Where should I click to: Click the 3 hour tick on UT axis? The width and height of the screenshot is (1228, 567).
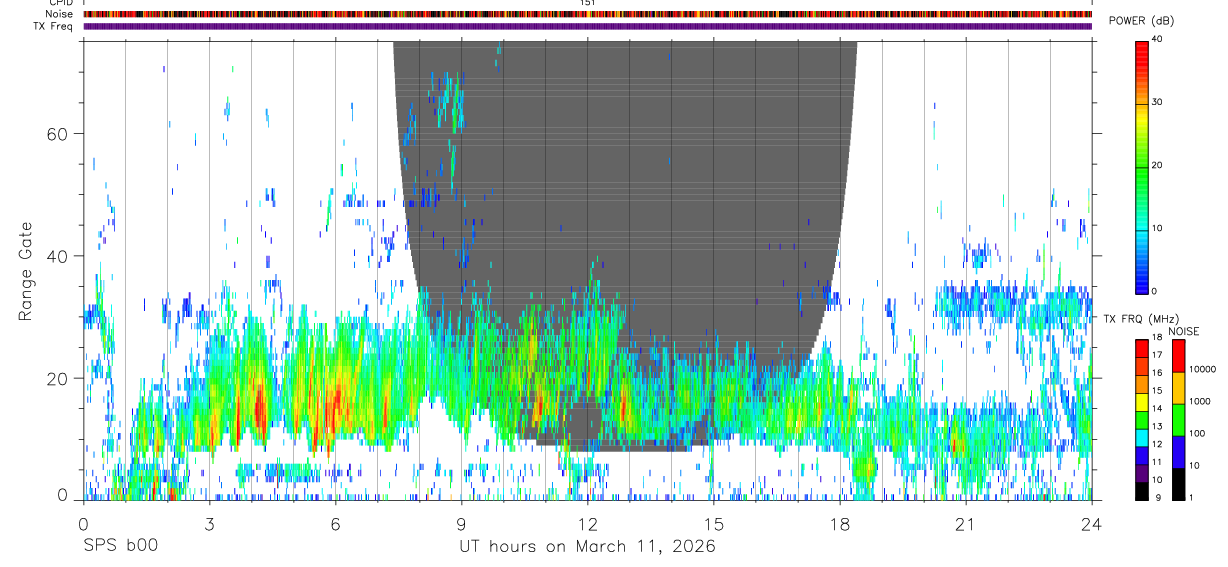coord(209,523)
